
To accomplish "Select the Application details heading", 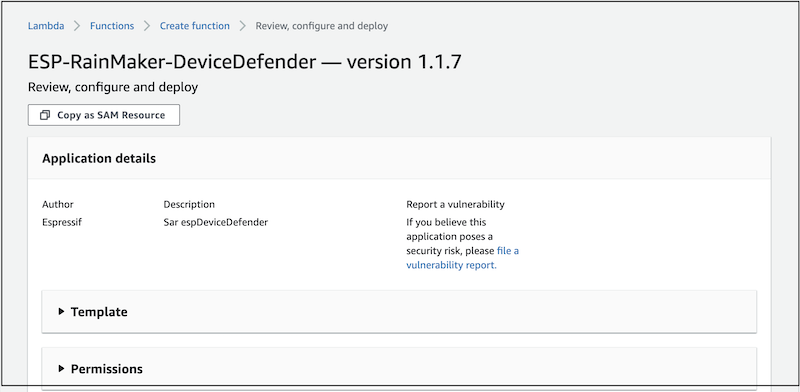I will click(x=99, y=159).
